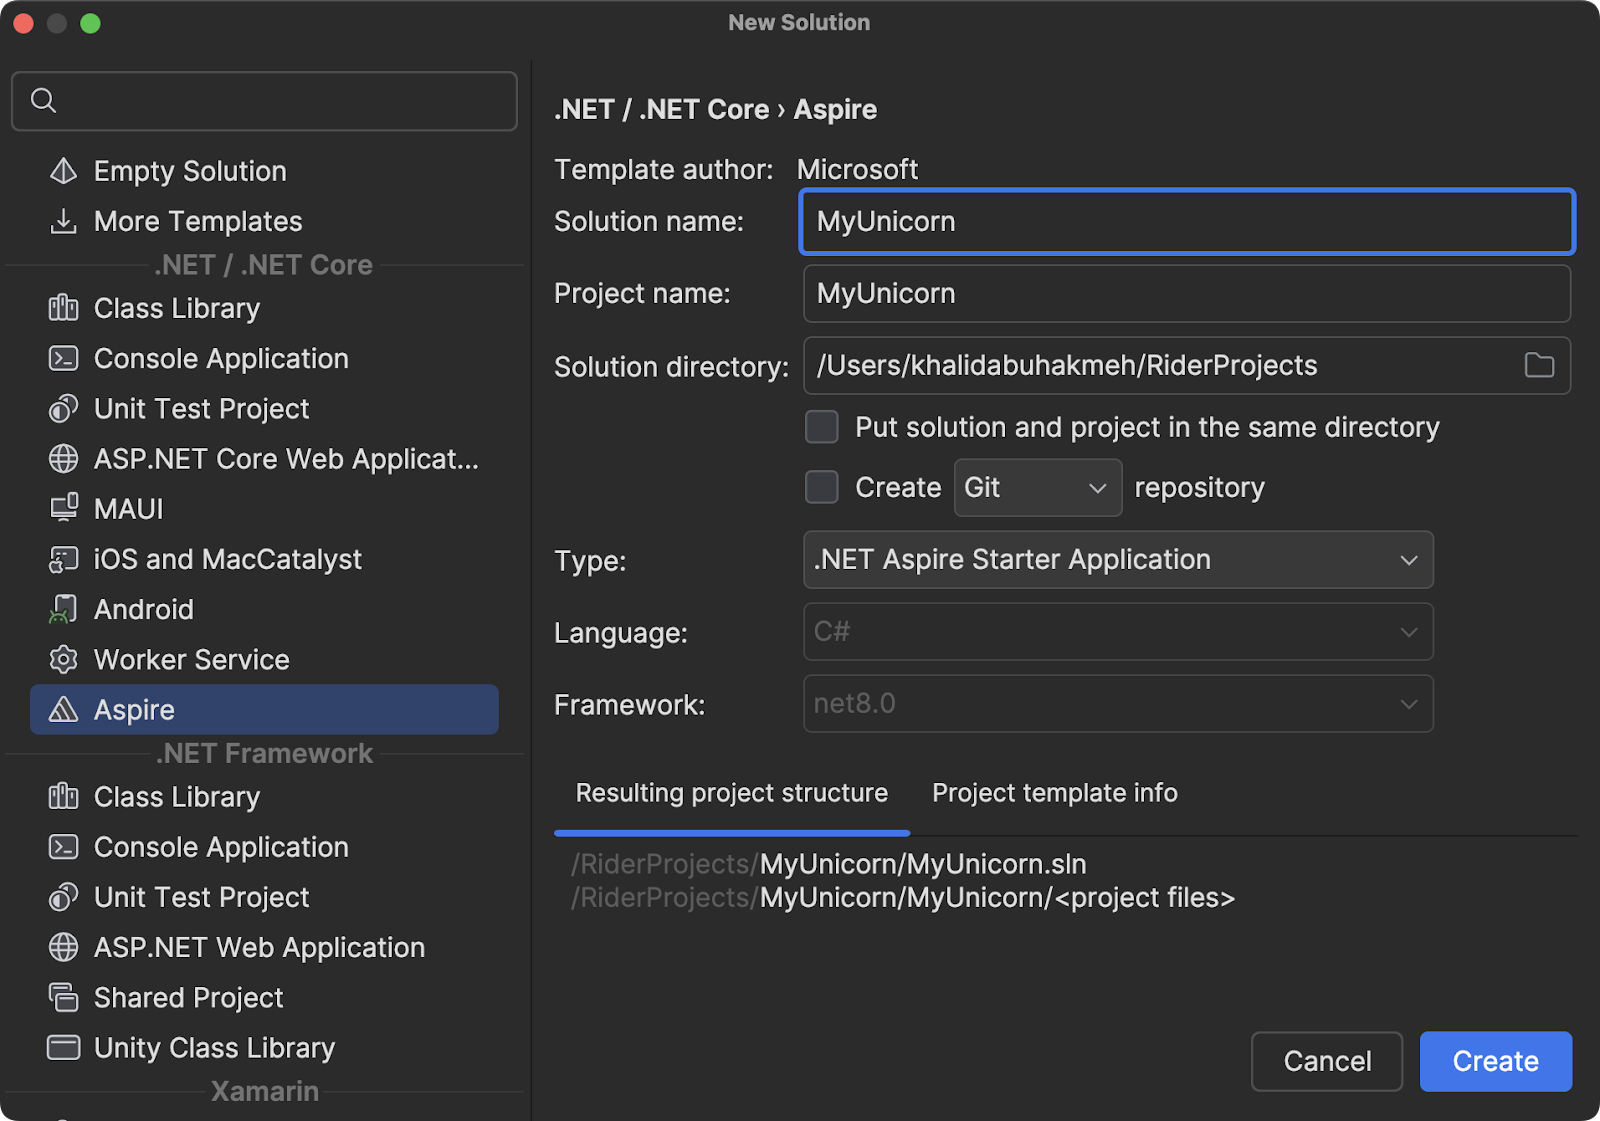Select More Templates text row
This screenshot has height=1121, width=1600.
click(x=198, y=221)
